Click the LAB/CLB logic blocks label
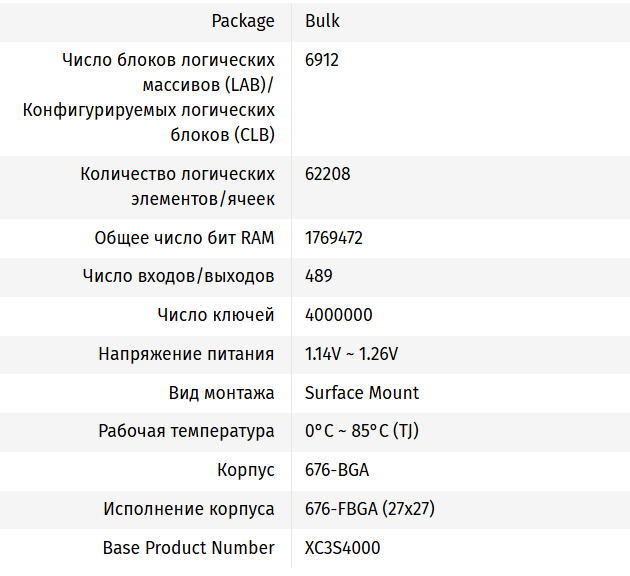The height and width of the screenshot is (576, 630). [150, 97]
